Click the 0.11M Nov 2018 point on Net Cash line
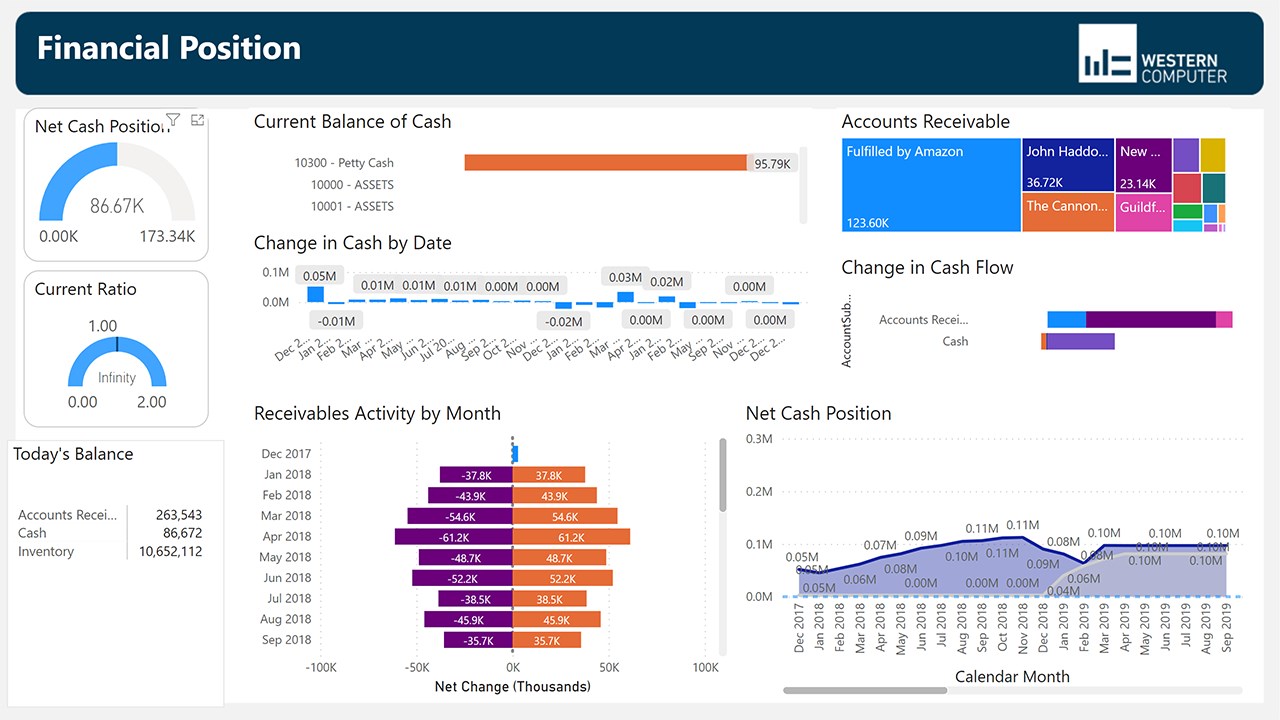 click(1023, 537)
